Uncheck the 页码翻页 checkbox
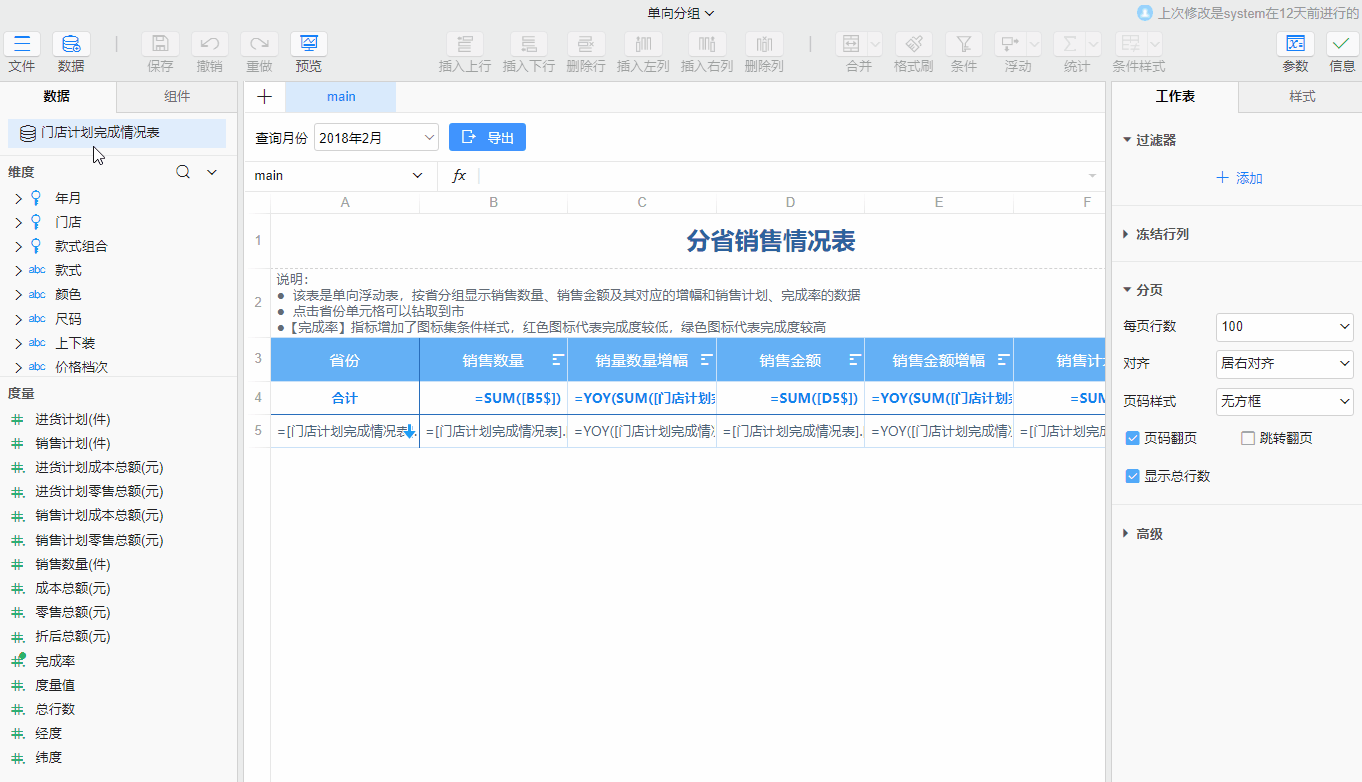Viewport: 1362px width, 782px height. tap(1133, 438)
